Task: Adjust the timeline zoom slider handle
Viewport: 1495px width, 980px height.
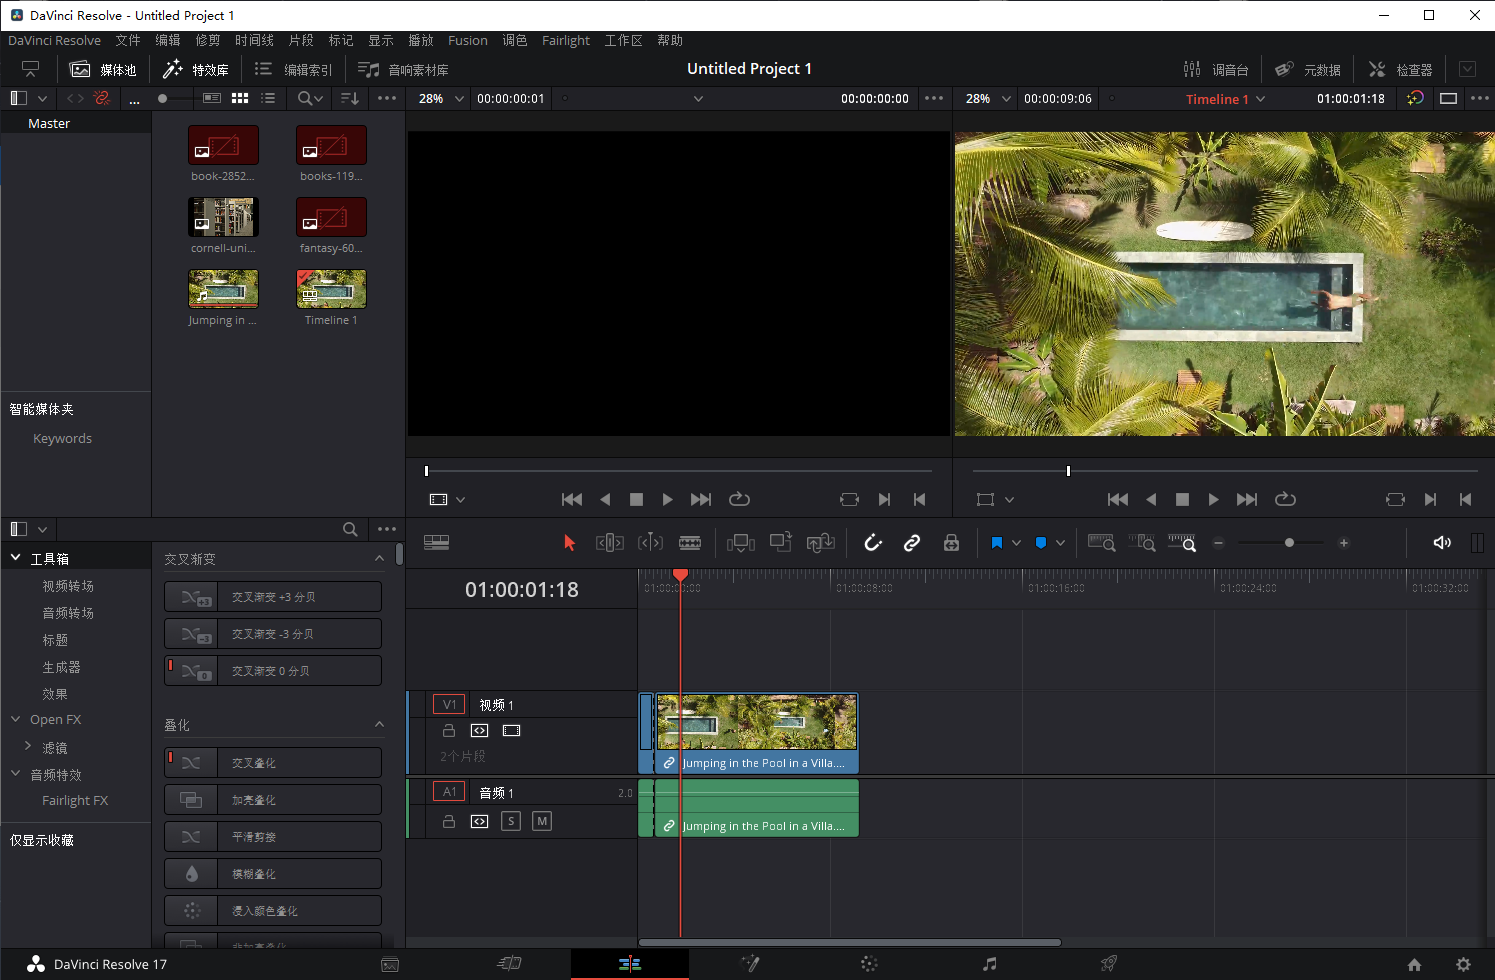Action: point(1289,543)
